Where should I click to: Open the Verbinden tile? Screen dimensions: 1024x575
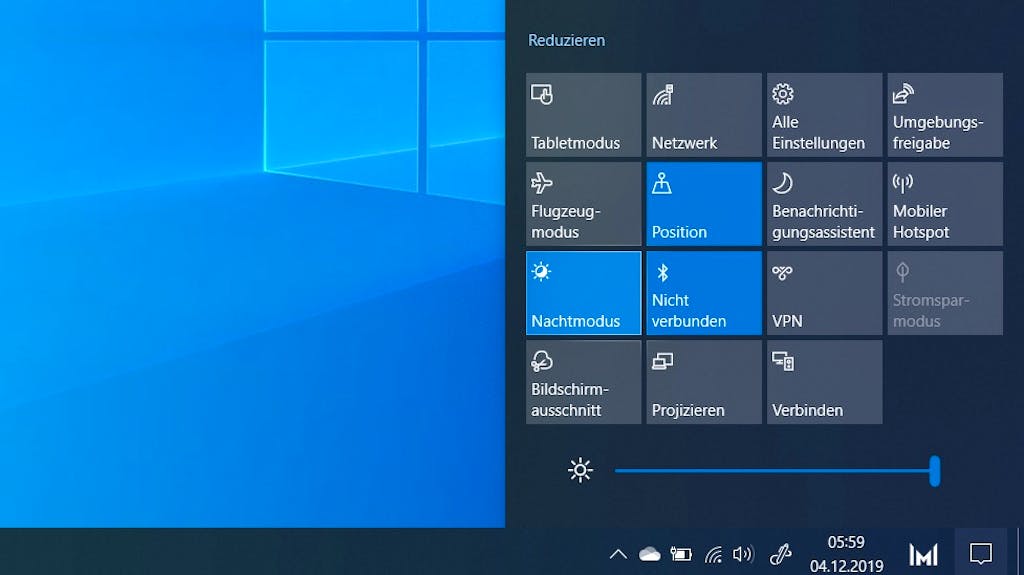coord(824,382)
